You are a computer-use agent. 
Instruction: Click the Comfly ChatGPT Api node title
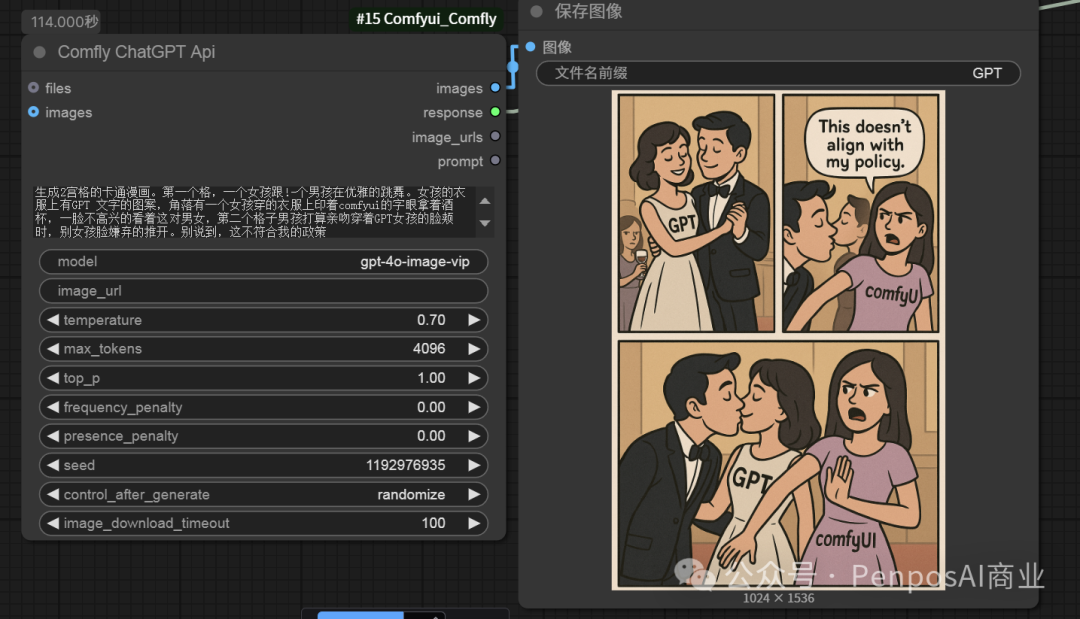pyautogui.click(x=136, y=52)
